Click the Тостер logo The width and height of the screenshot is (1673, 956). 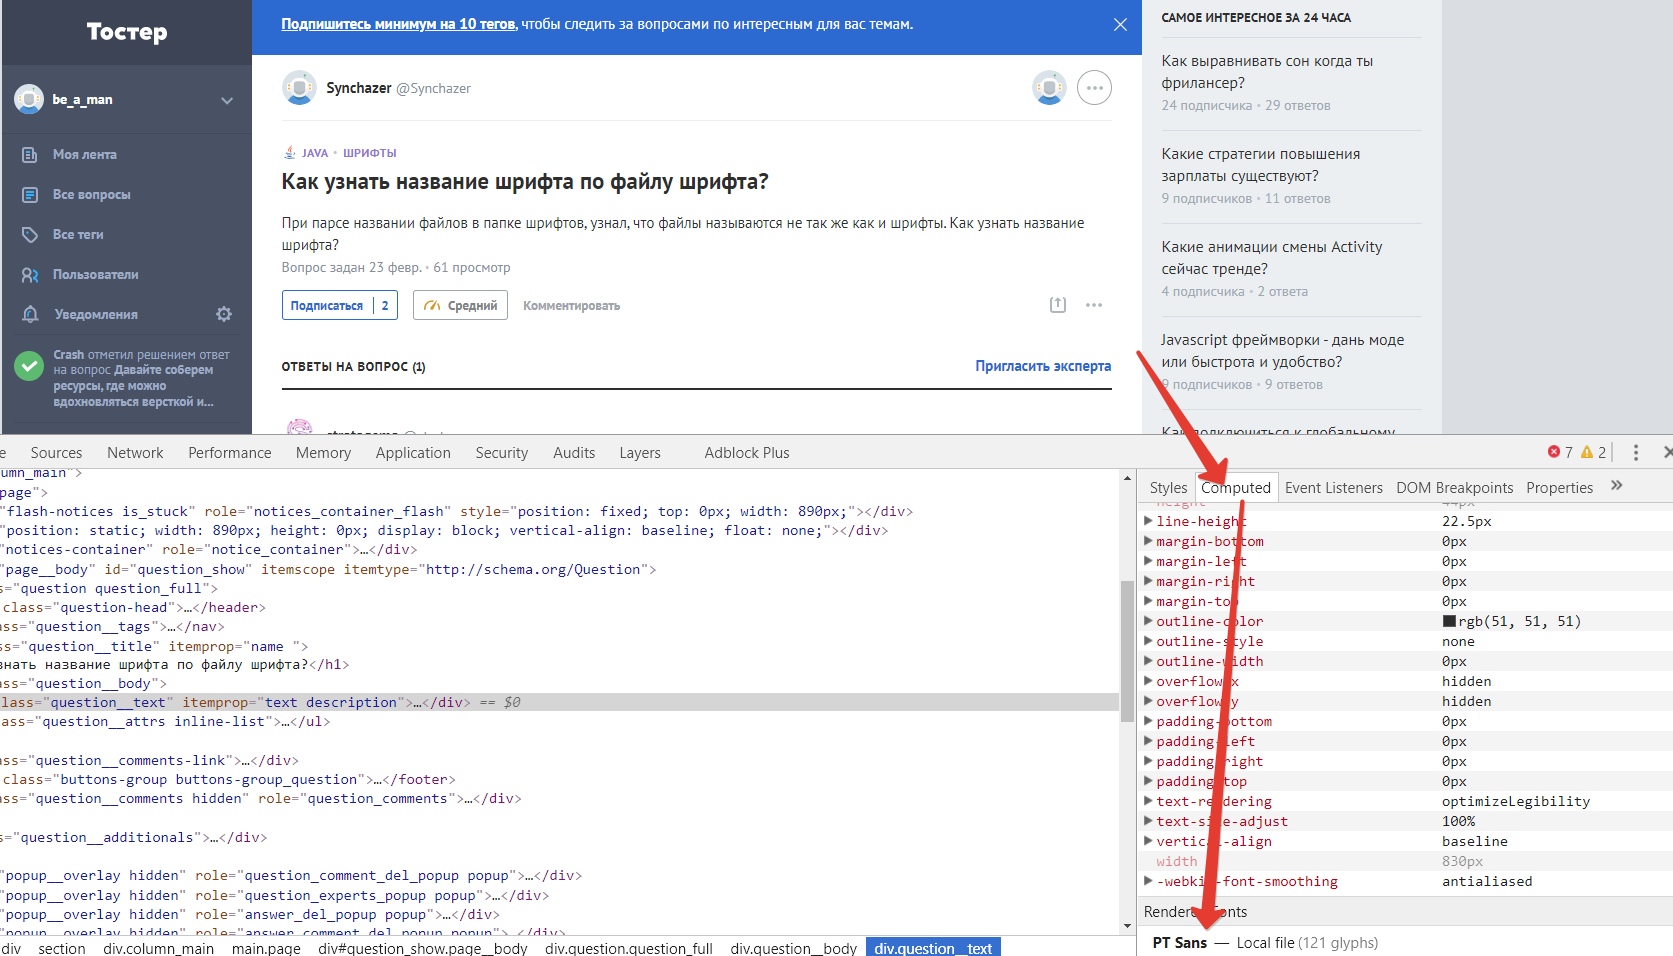pos(127,32)
